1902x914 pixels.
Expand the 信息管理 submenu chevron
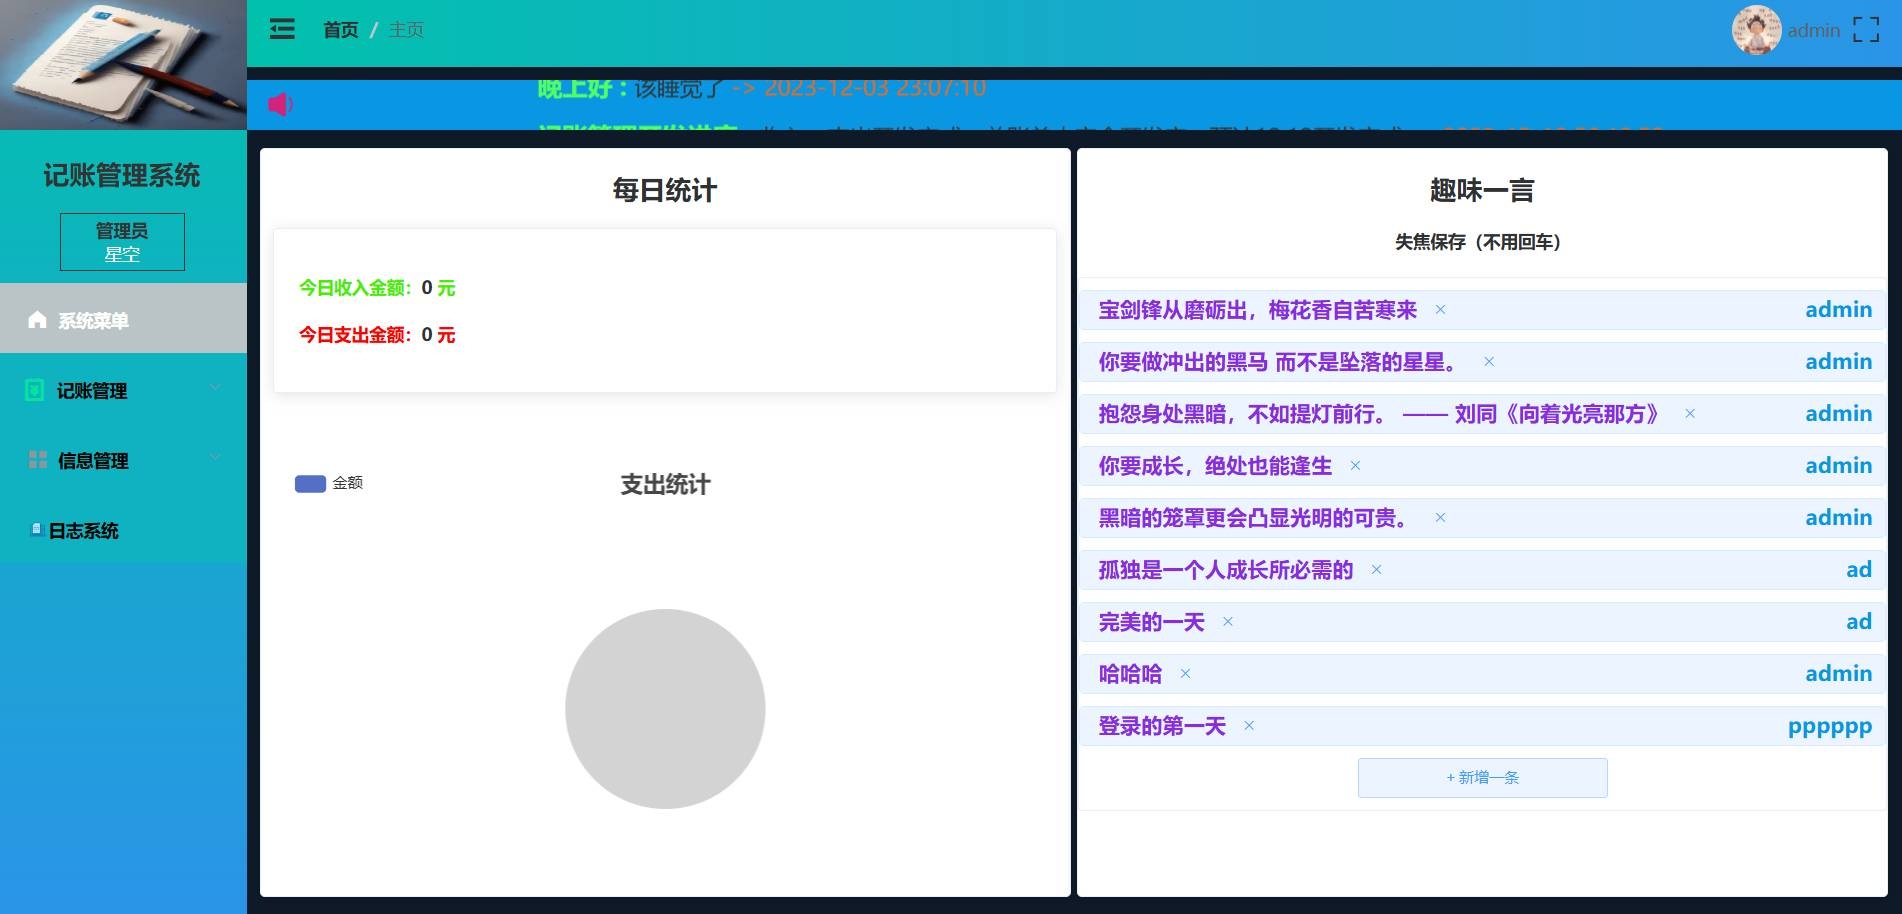coord(215,458)
